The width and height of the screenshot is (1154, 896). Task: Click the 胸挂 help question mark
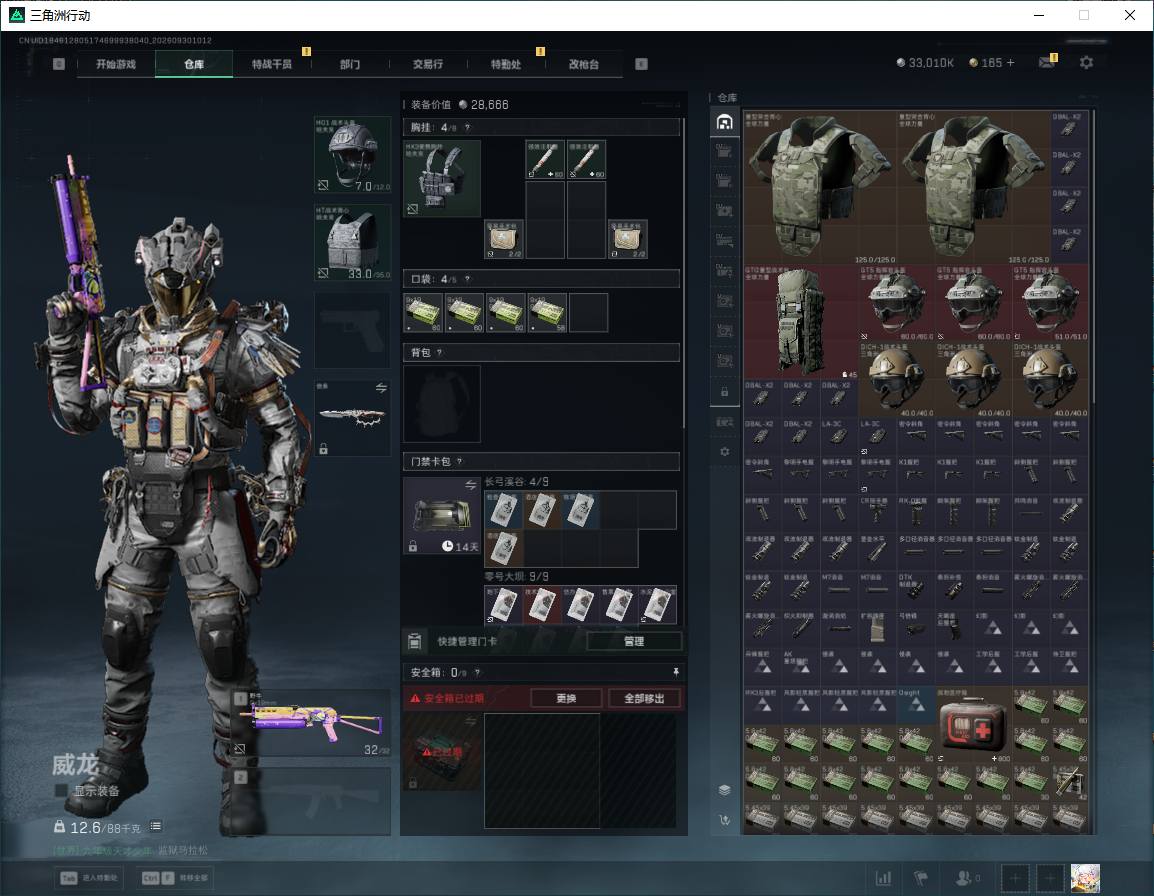pos(467,127)
